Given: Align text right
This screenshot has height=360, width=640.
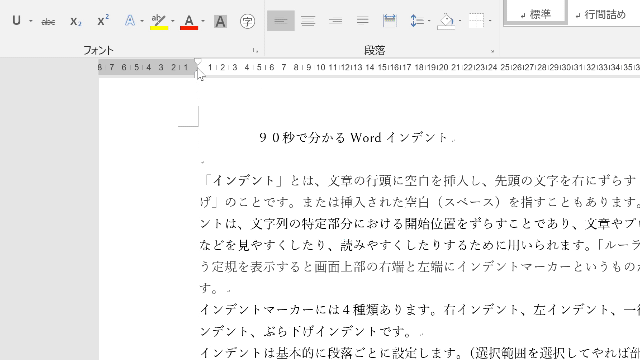Looking at the screenshot, I should pos(336,20).
